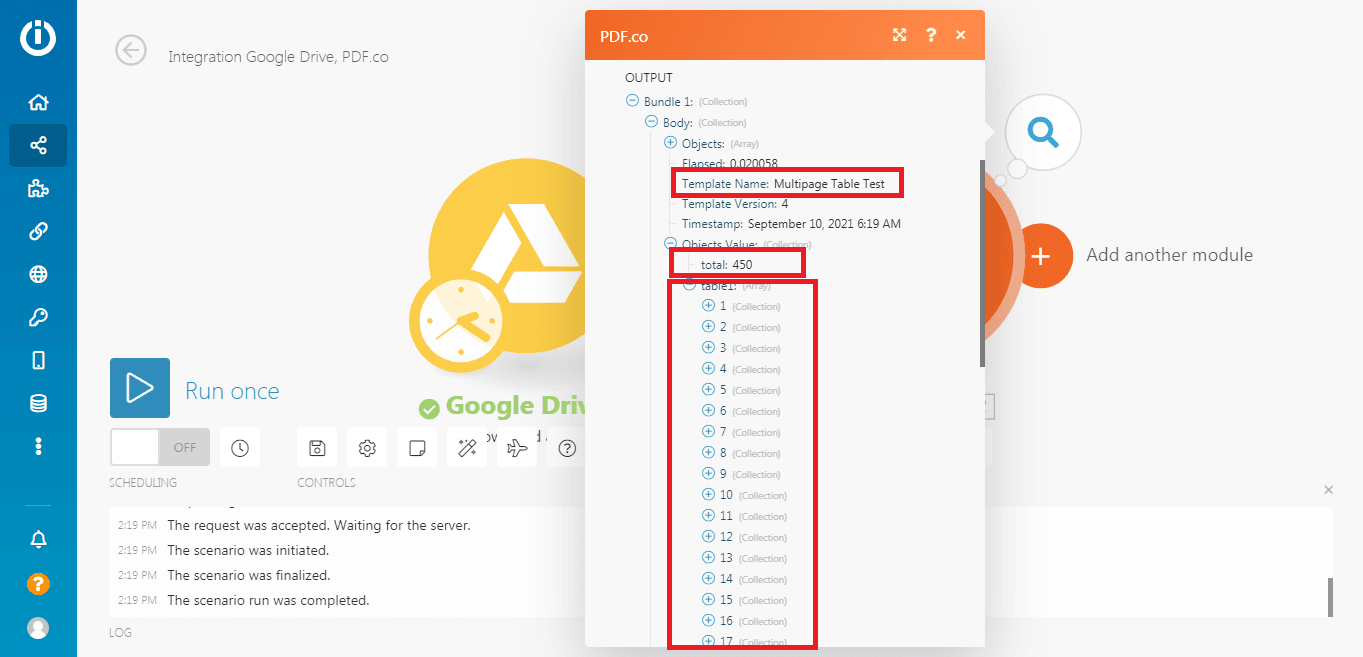Collapse the Body collection node

[651, 122]
